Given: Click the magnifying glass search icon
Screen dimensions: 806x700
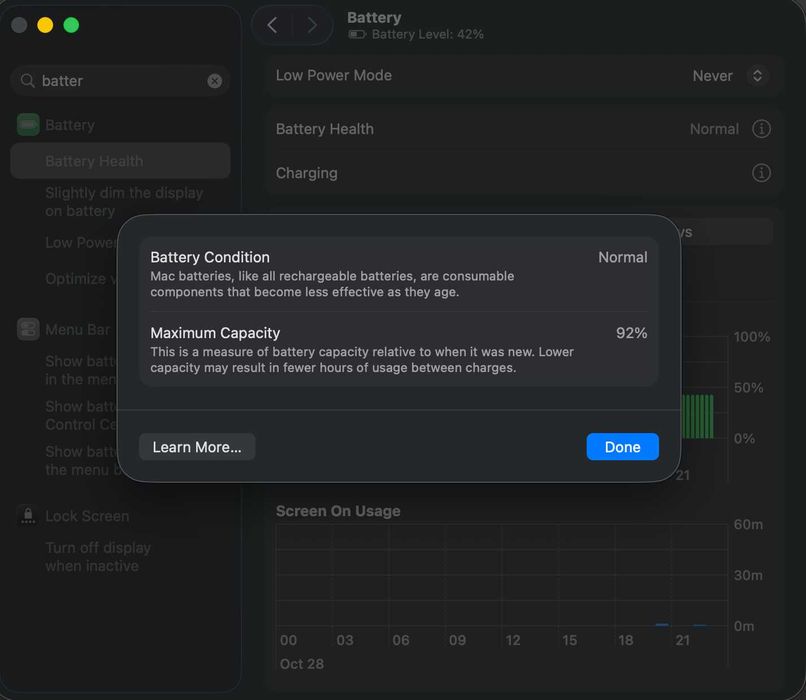Looking at the screenshot, I should pos(27,81).
